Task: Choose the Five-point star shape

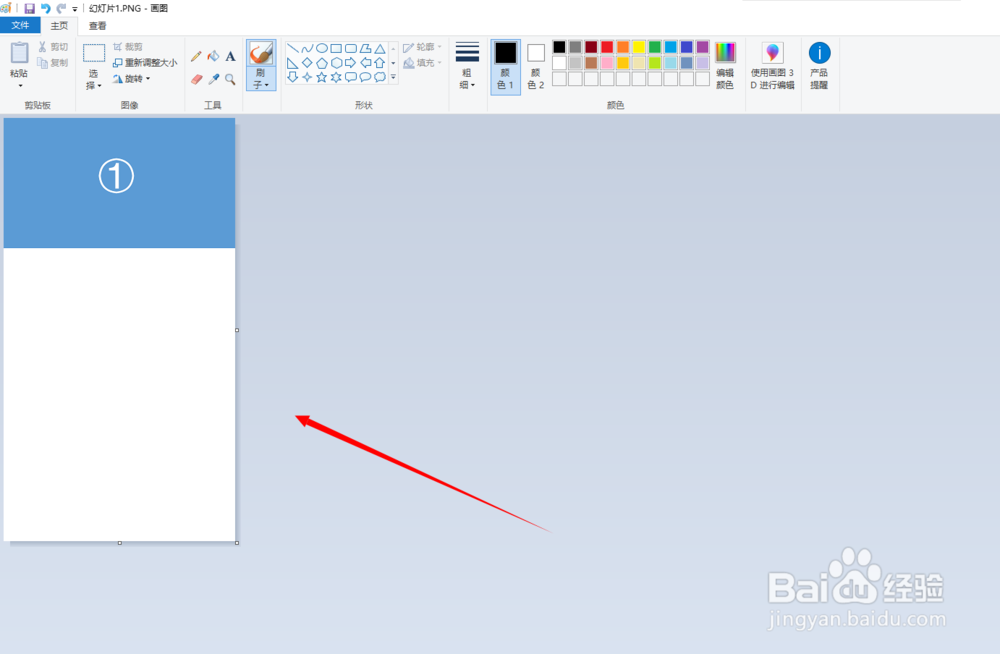Action: (x=322, y=77)
